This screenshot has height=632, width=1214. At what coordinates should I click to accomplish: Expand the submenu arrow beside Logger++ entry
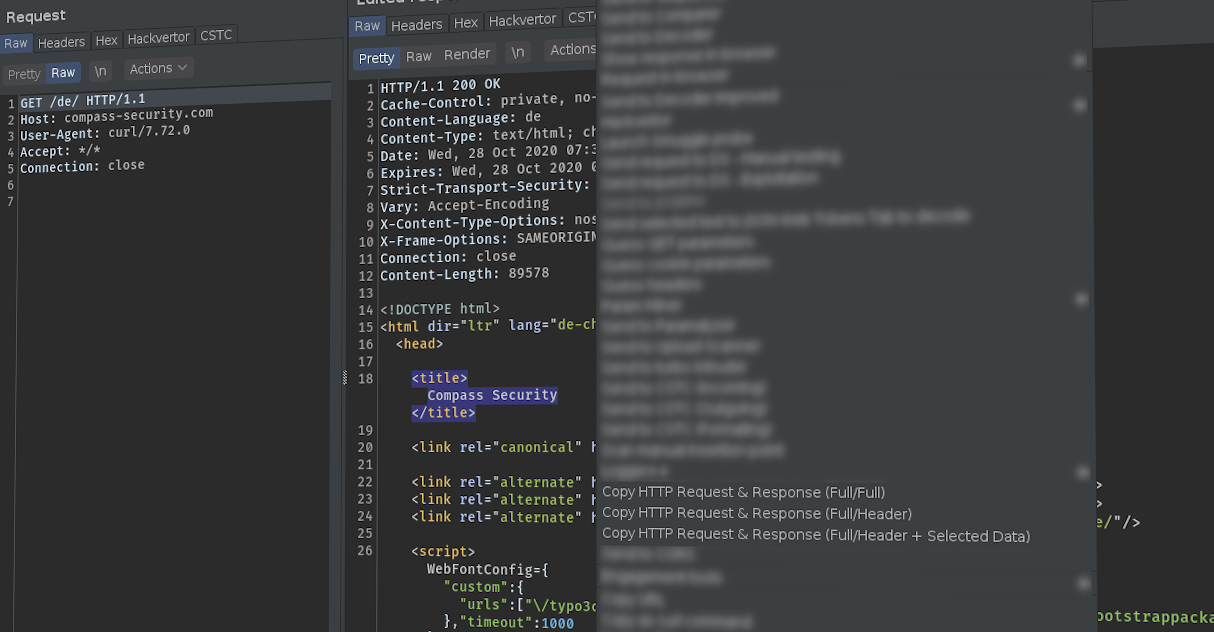(x=1082, y=471)
